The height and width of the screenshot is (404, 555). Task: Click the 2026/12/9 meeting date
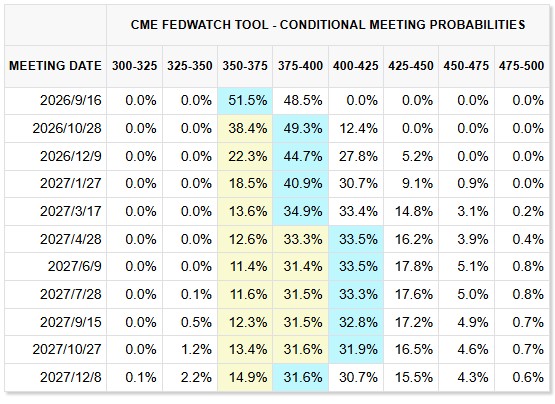[x=71, y=156]
